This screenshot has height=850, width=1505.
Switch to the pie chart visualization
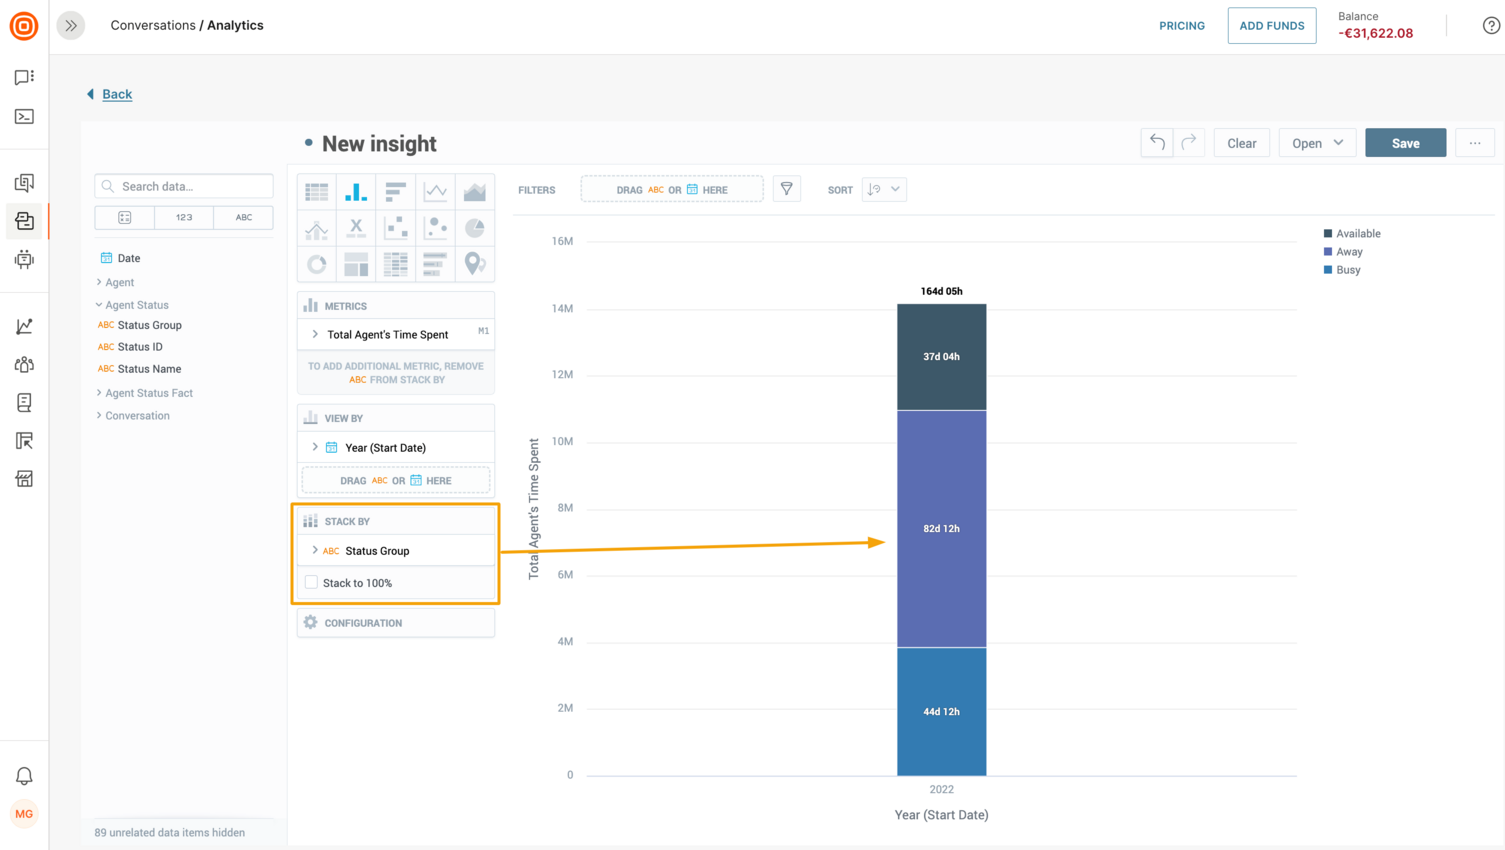click(x=474, y=228)
